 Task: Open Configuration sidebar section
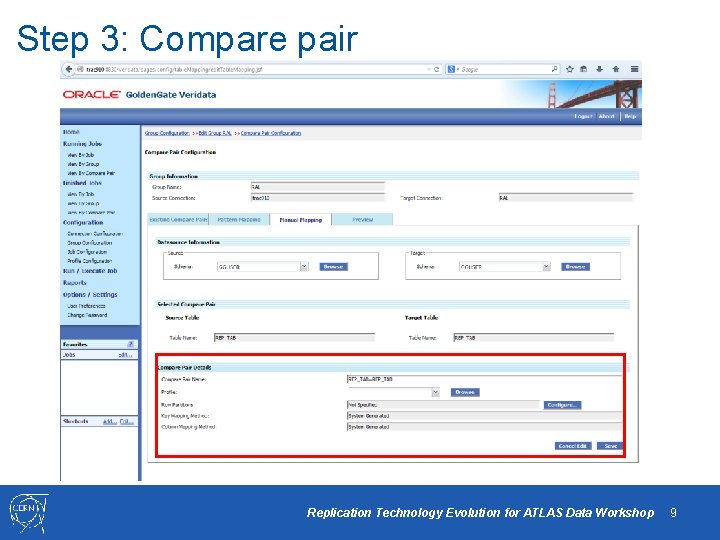[x=83, y=222]
